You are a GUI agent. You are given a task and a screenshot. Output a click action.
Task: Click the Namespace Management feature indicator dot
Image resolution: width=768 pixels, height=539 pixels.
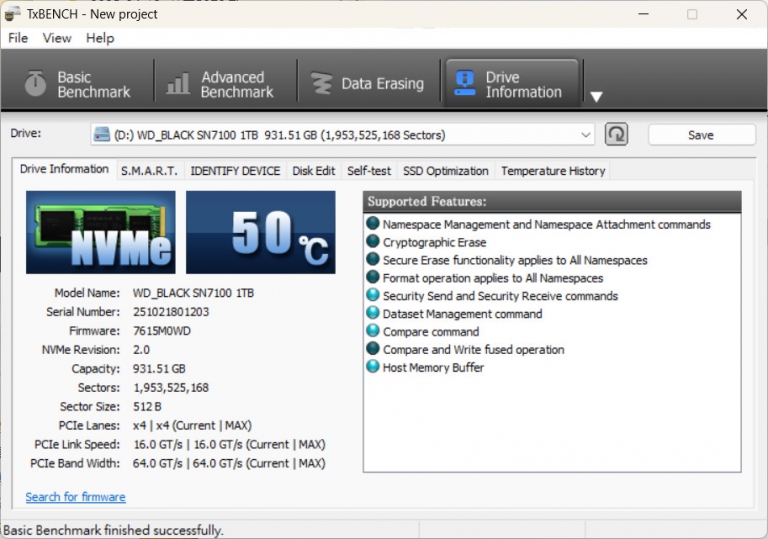tap(373, 223)
